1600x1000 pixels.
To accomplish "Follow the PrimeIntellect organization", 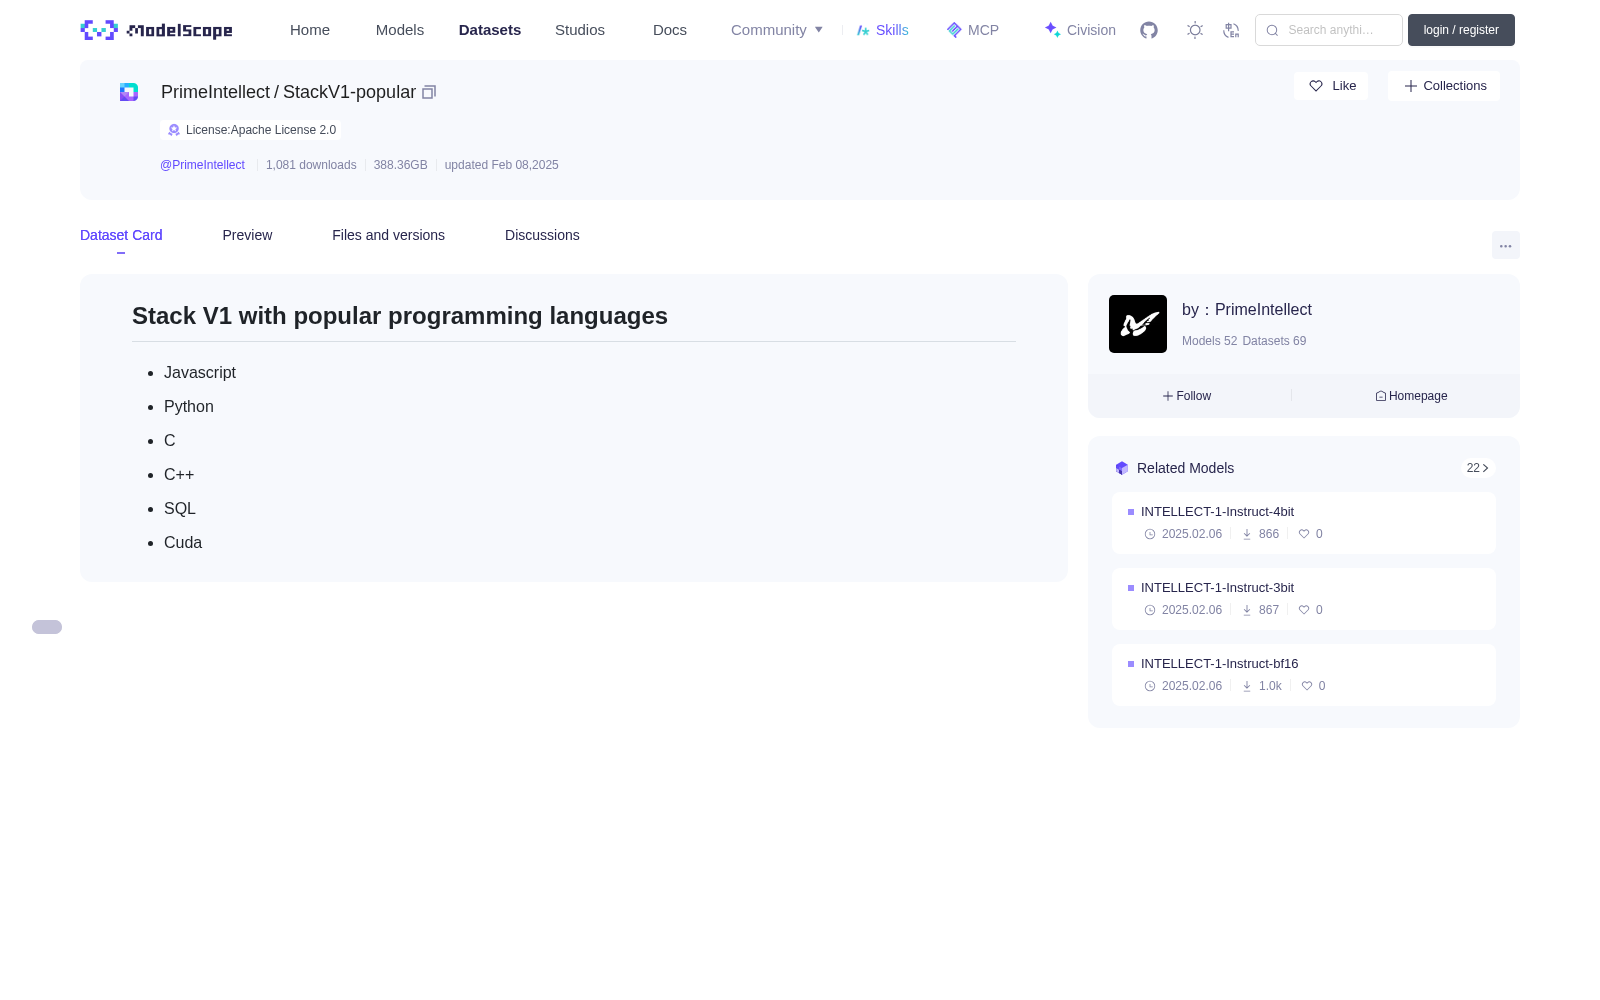I will tap(1187, 396).
